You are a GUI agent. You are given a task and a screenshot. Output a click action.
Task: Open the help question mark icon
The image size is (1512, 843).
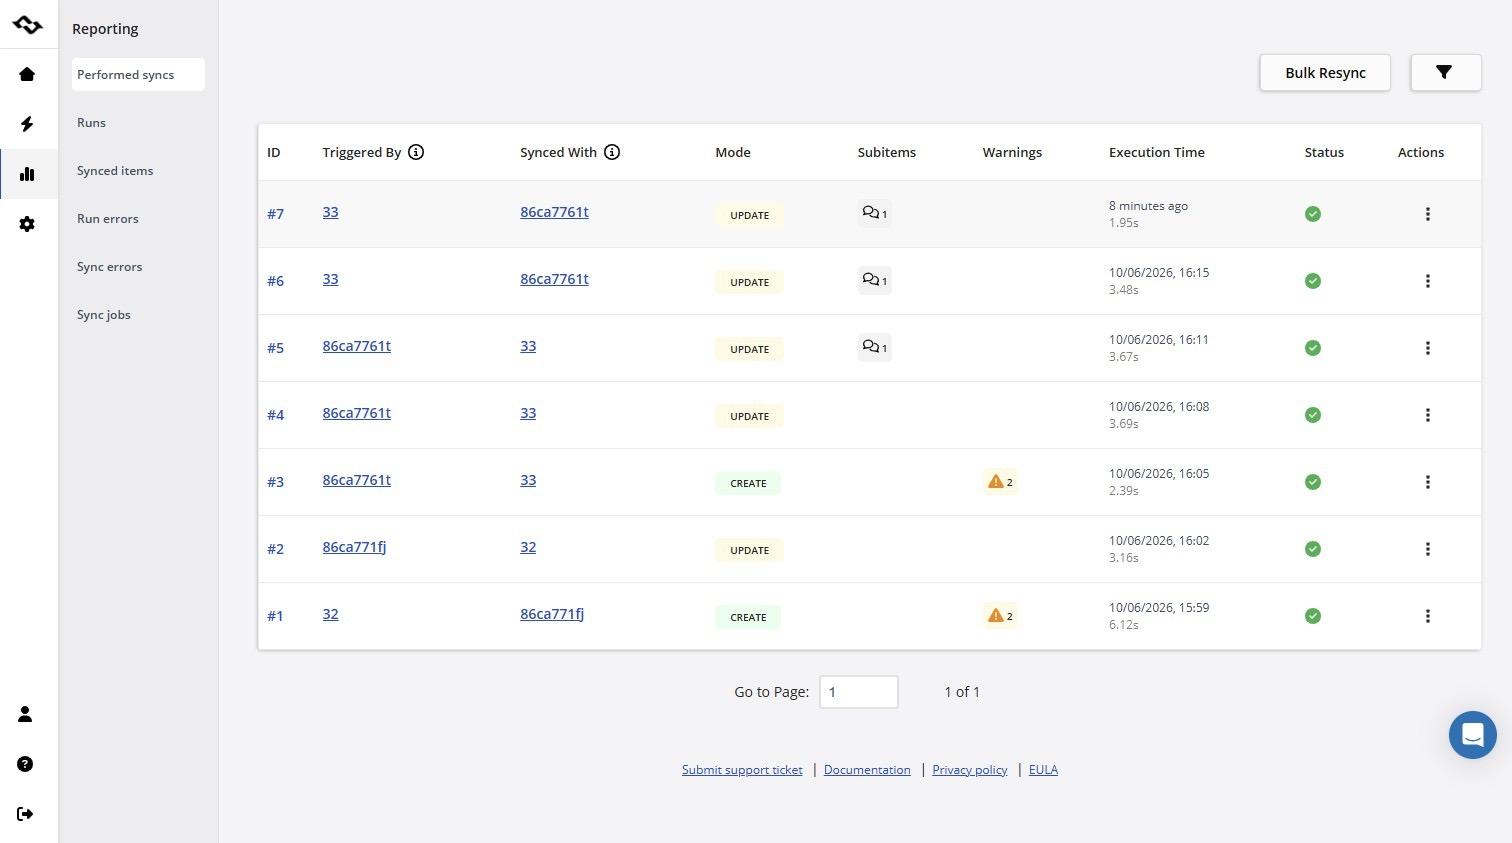[x=25, y=764]
